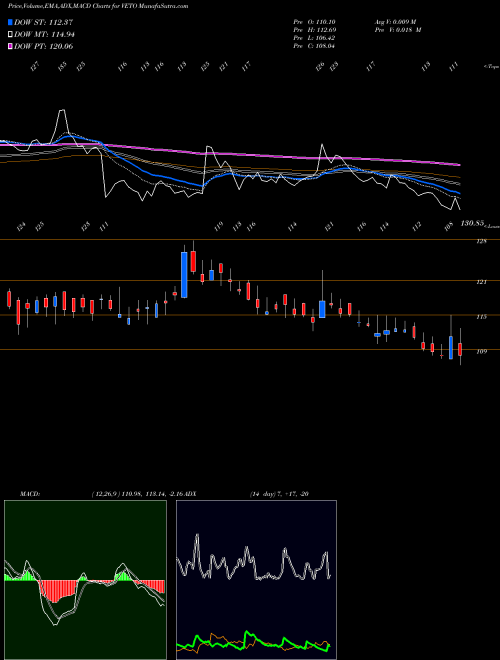Click the large red MACD histogram block
The height and width of the screenshot is (660, 500).
point(58,591)
